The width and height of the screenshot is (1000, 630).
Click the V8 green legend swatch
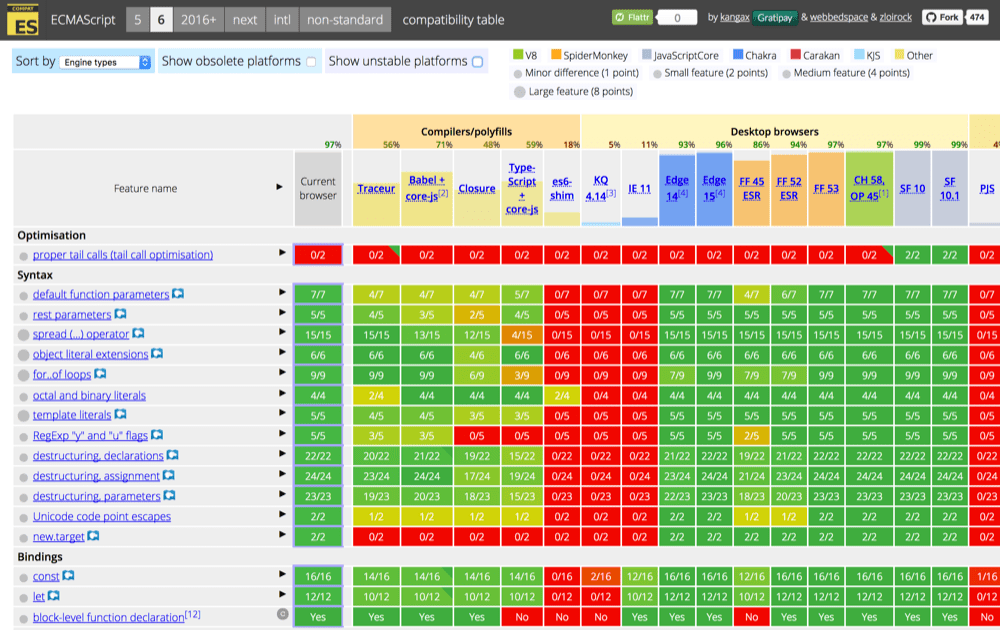click(518, 55)
